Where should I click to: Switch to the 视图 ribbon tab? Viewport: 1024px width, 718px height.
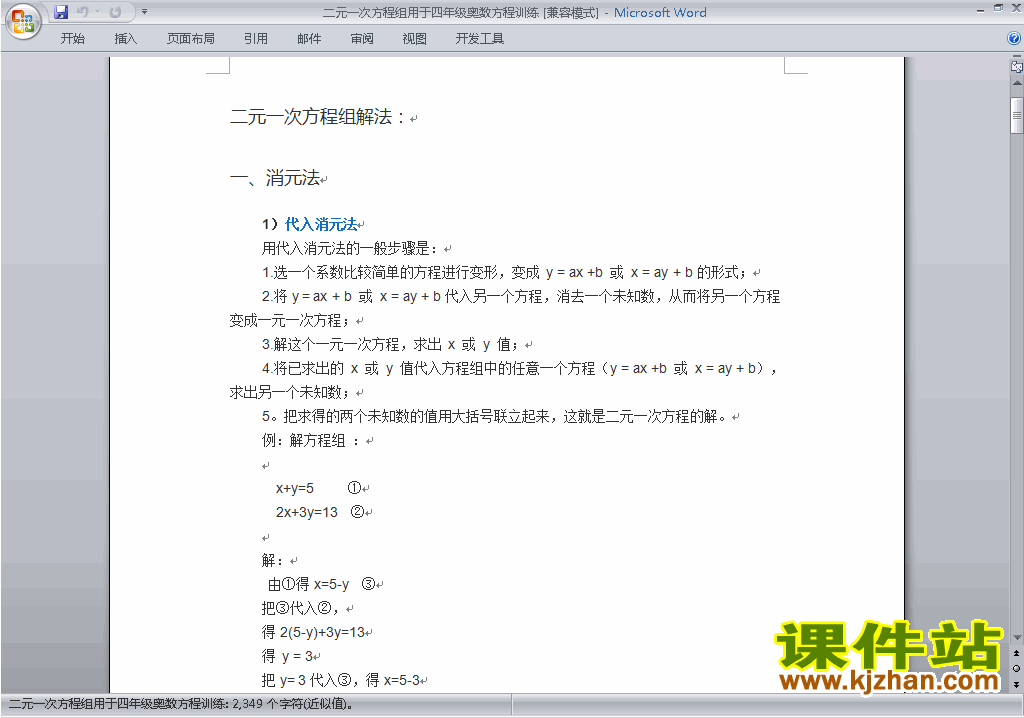[x=415, y=39]
